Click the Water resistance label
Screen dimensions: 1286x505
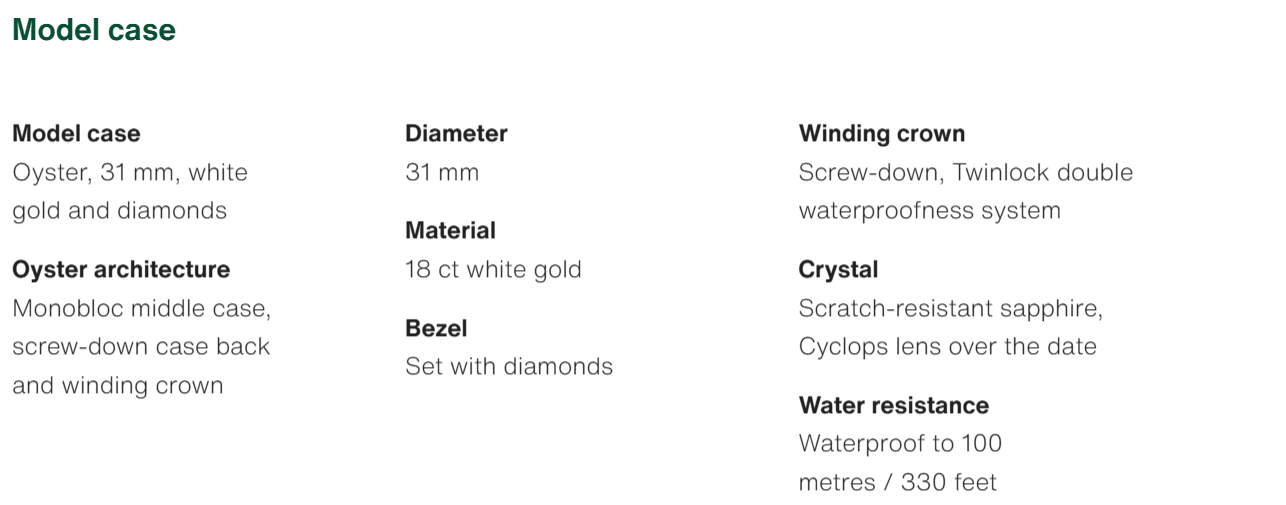(893, 405)
